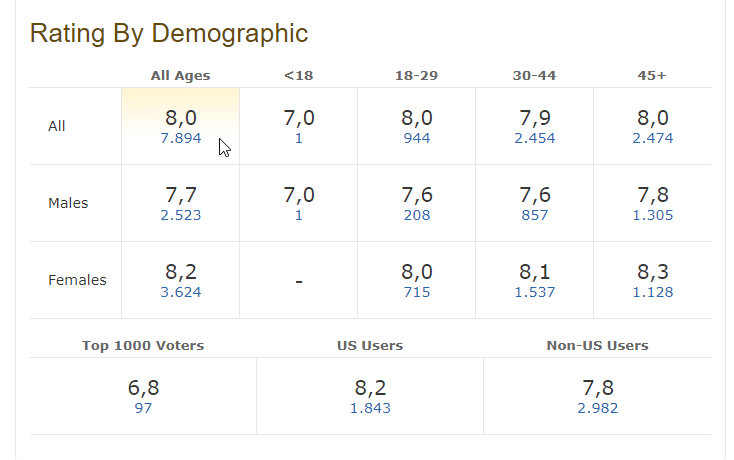Open the 208 votes link for Males 18-29
734x460 pixels.
(417, 215)
